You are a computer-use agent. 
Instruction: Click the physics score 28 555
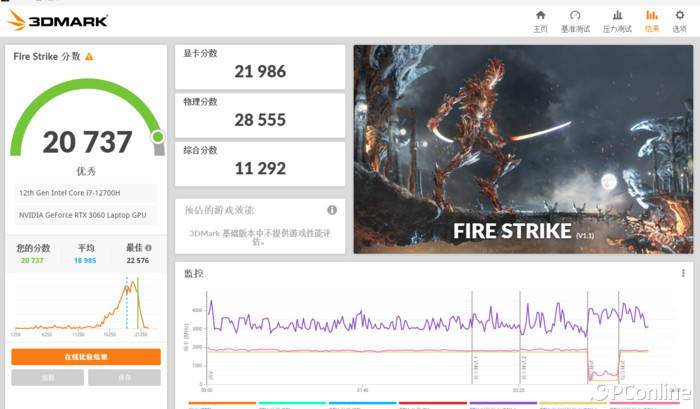pyautogui.click(x=260, y=120)
